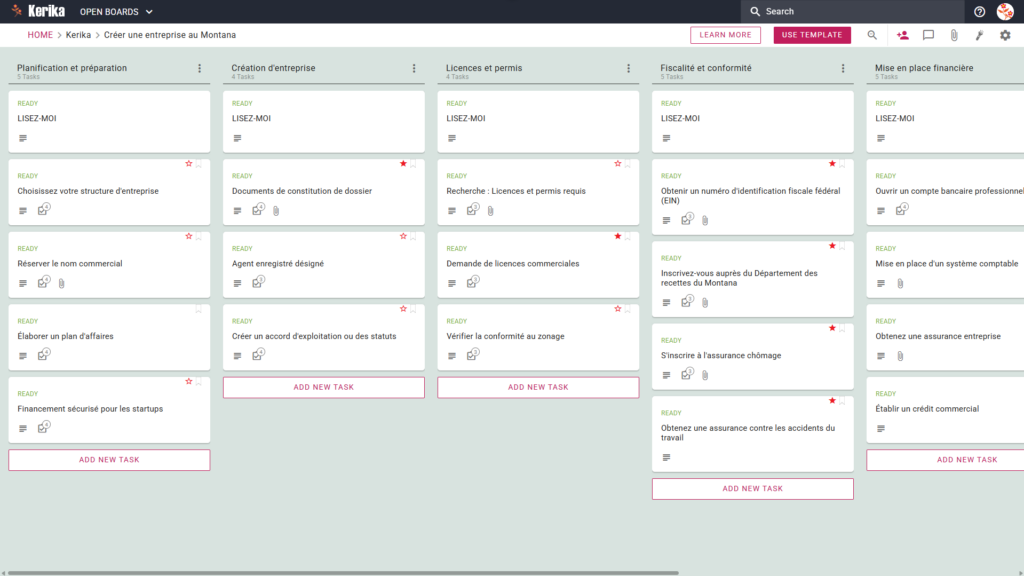Viewport: 1024px width, 576px height.
Task: Open attachment icon on Recherche : Licences et permis requis
Action: point(490,211)
